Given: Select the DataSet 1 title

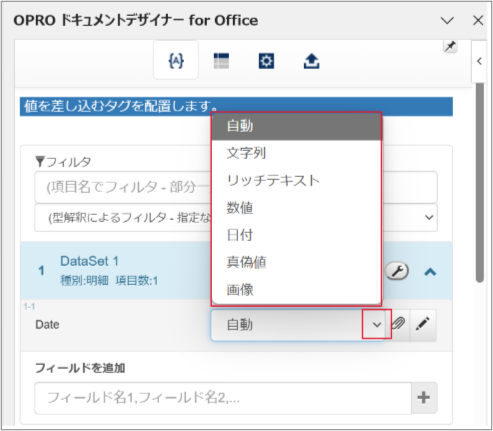Looking at the screenshot, I should click(89, 261).
